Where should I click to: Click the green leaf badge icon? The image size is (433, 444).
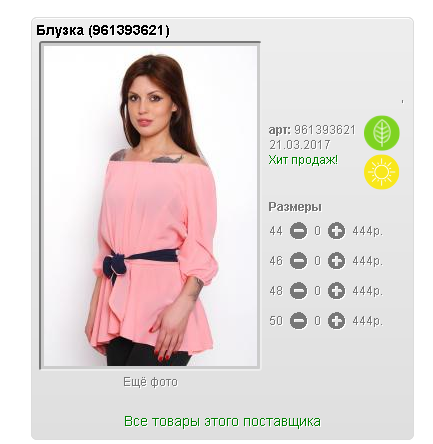tap(382, 133)
